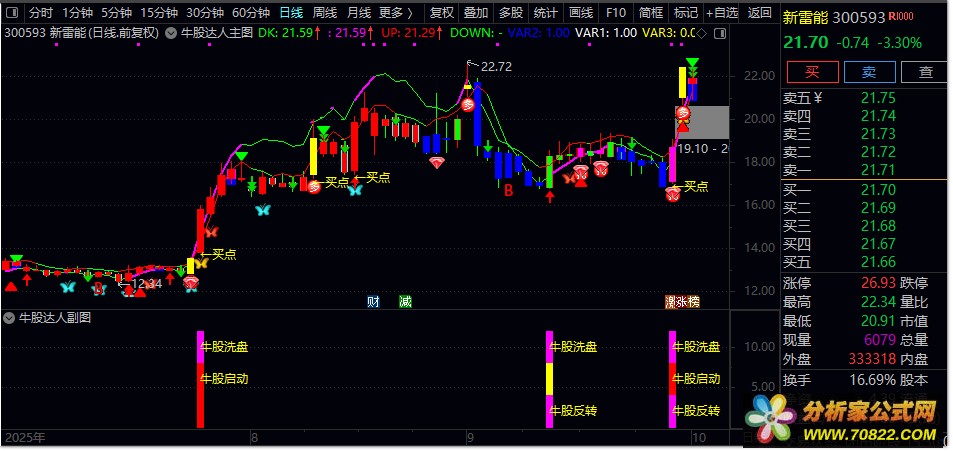Click the red diamond icon below blue candles

[437, 162]
